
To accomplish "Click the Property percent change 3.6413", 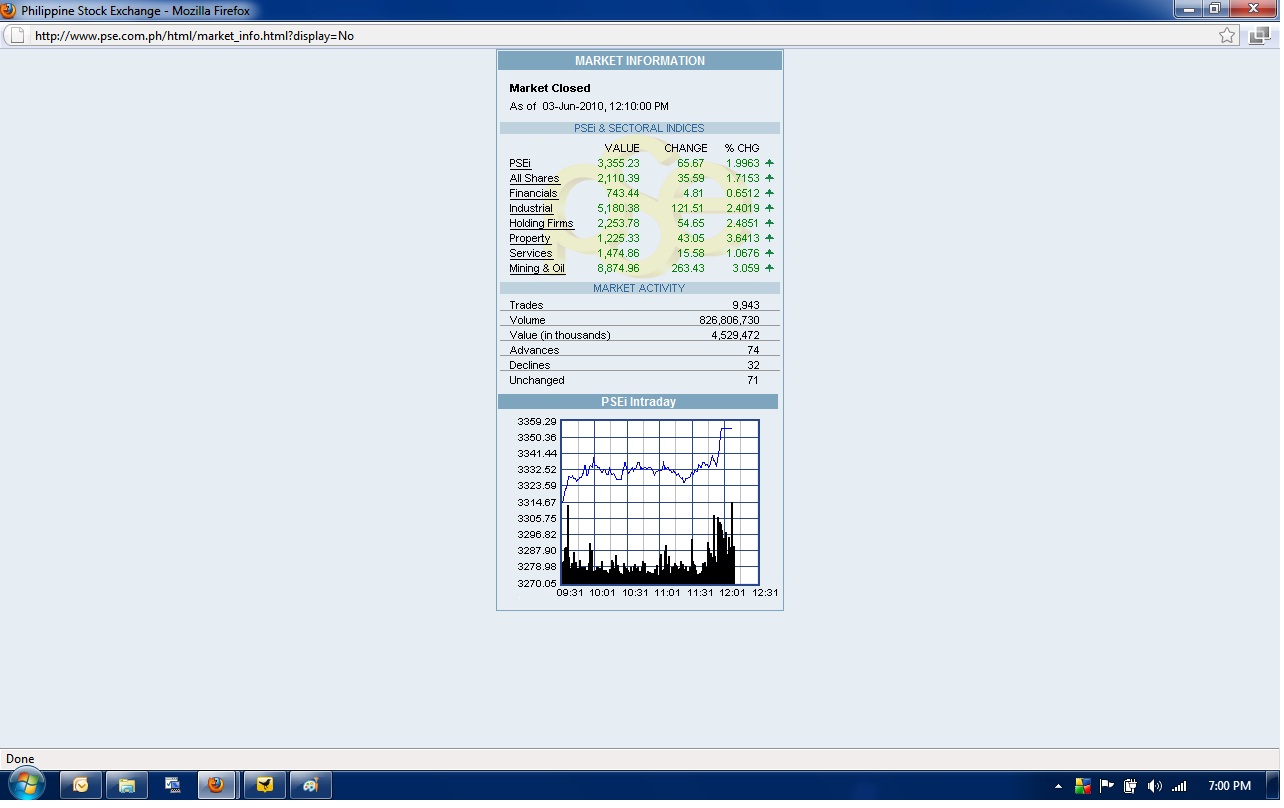I will (x=743, y=239).
